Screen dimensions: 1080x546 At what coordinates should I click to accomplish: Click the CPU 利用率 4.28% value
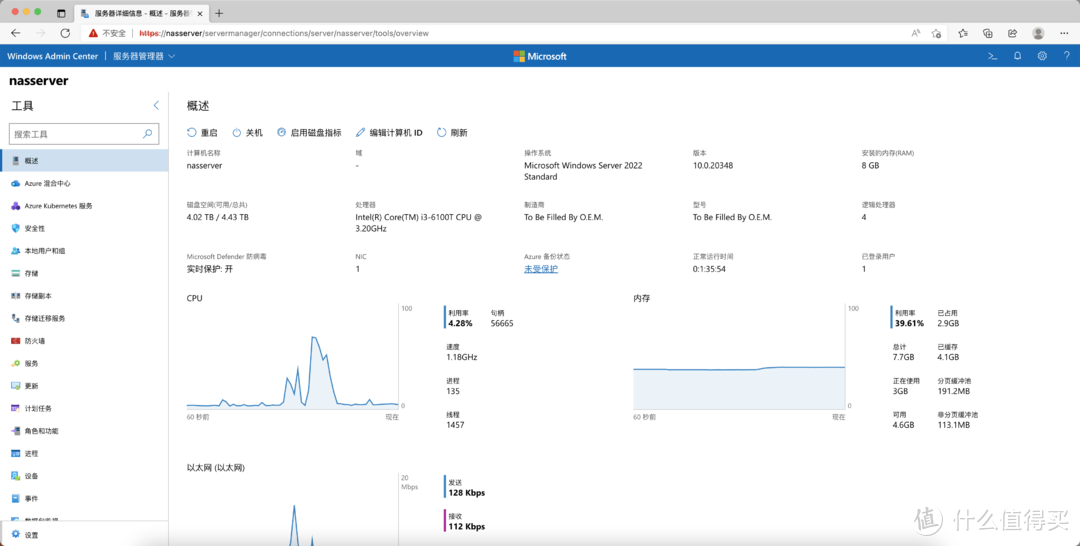click(460, 323)
